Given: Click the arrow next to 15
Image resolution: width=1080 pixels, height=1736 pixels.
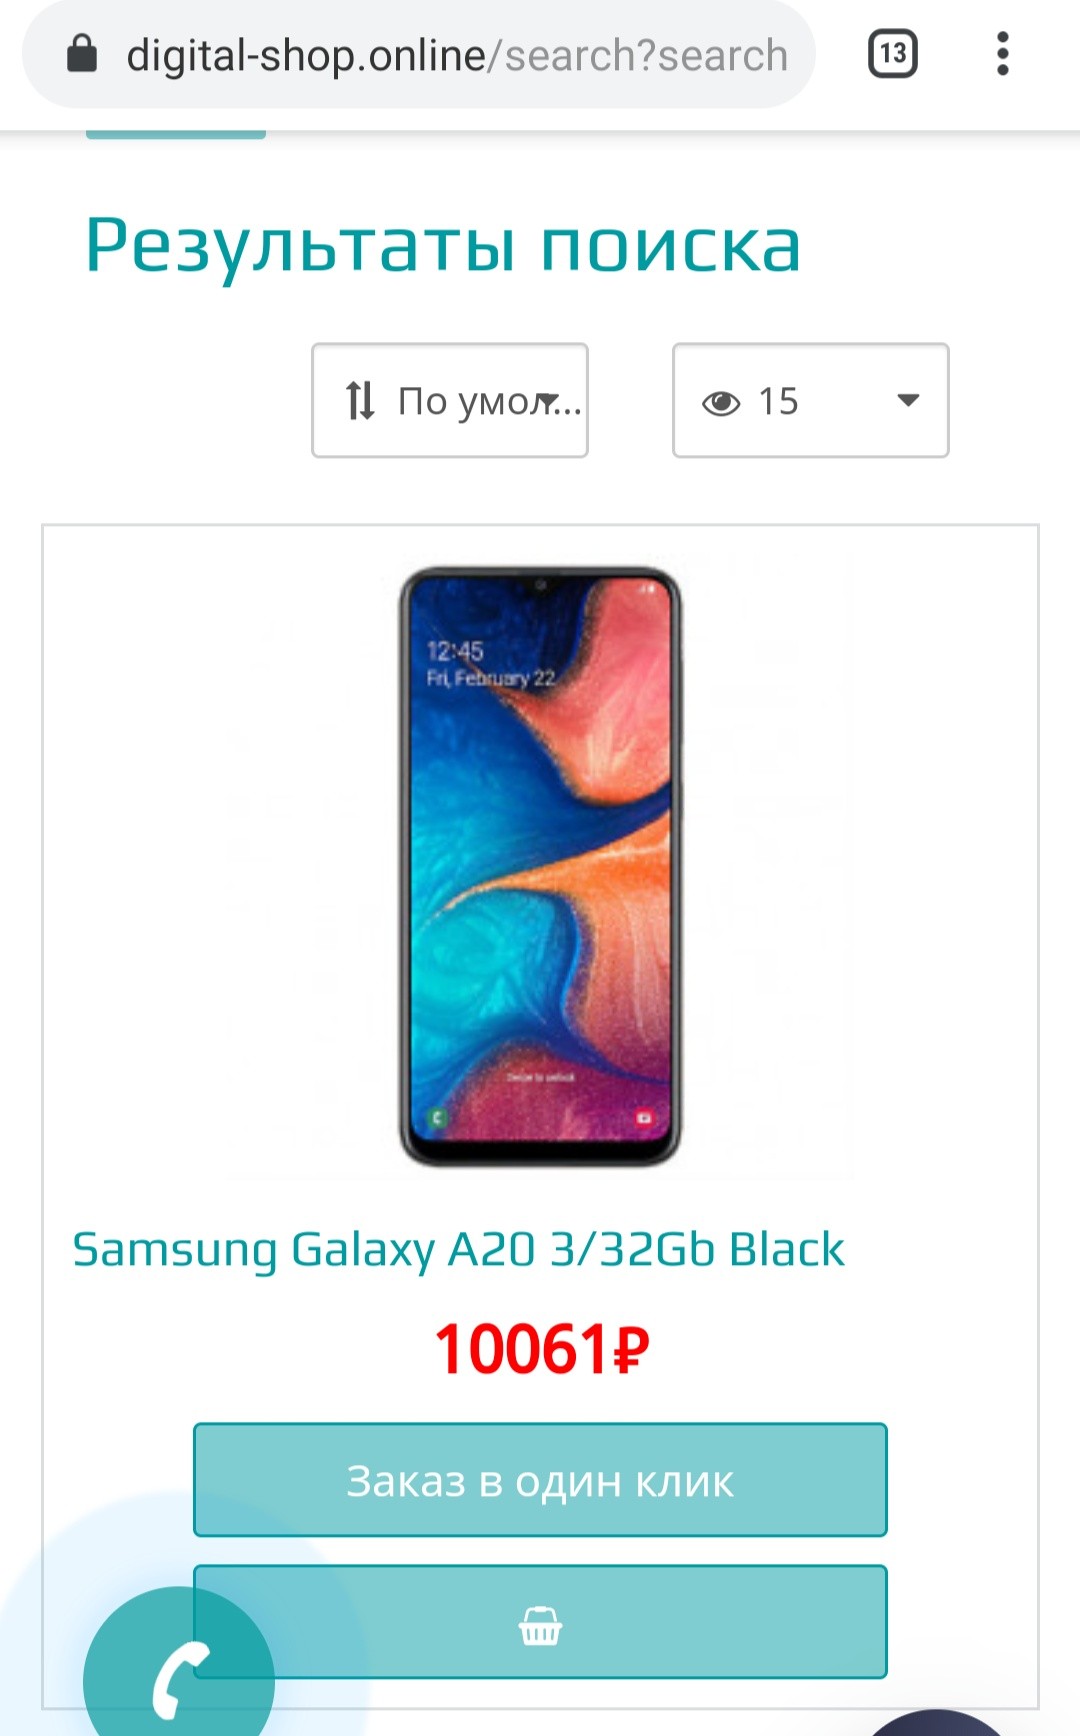Looking at the screenshot, I should pos(908,401).
